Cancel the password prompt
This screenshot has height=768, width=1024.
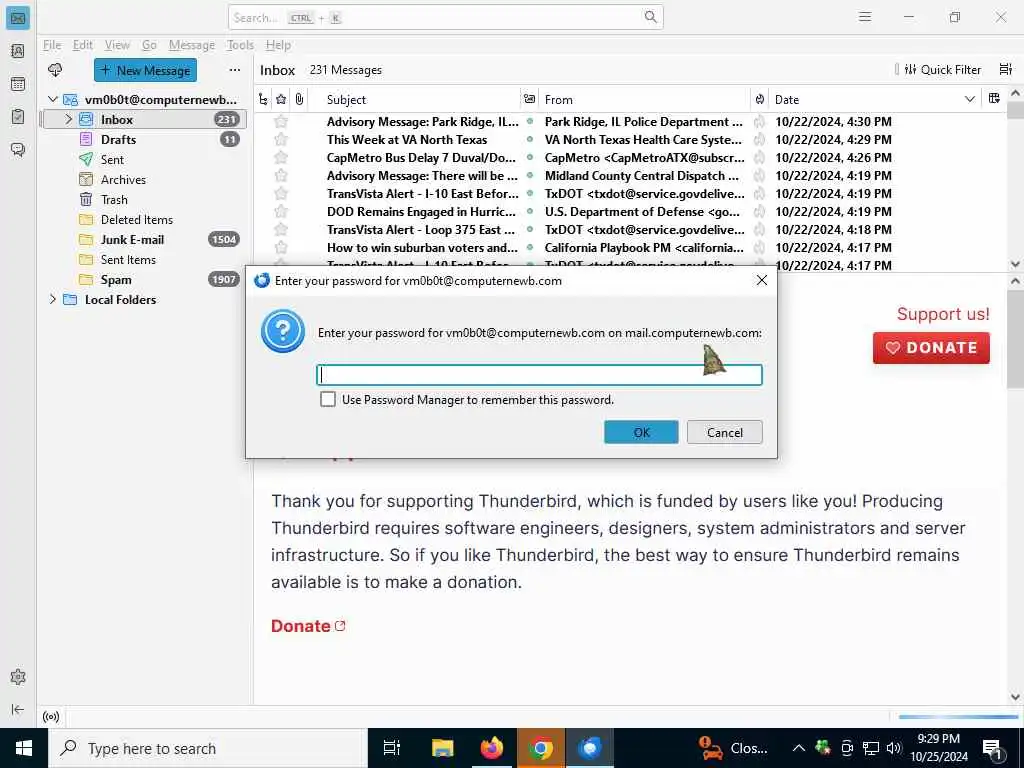click(x=724, y=432)
